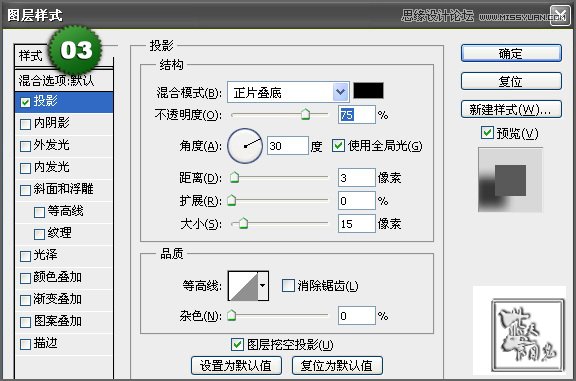The image size is (576, 381).
Task: Click the 距离 slider handle
Action: tap(234, 177)
